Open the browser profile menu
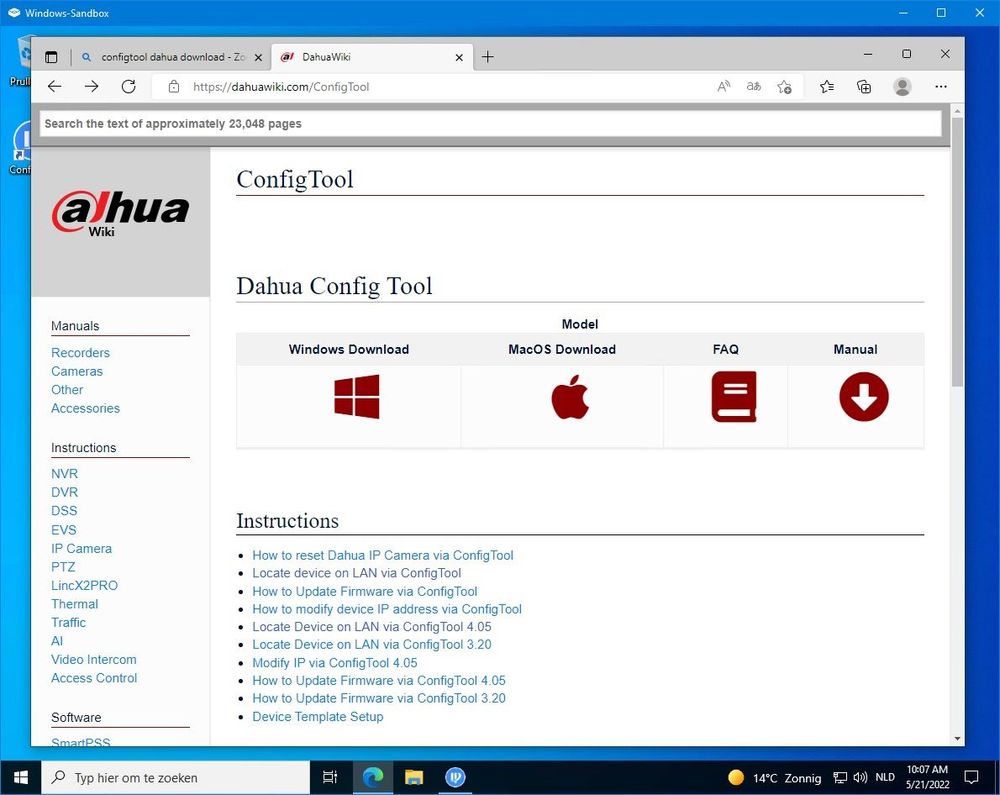Viewport: 1000px width, 795px height. click(902, 87)
